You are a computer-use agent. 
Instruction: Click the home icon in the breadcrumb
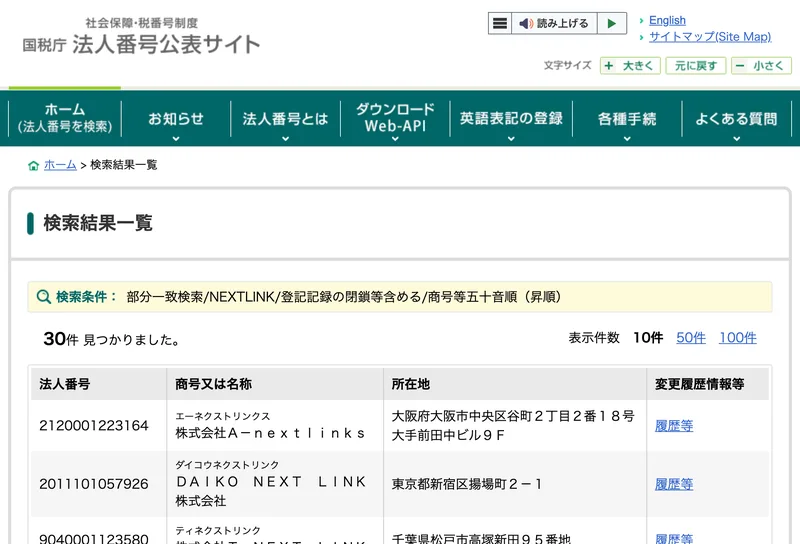click(x=34, y=165)
